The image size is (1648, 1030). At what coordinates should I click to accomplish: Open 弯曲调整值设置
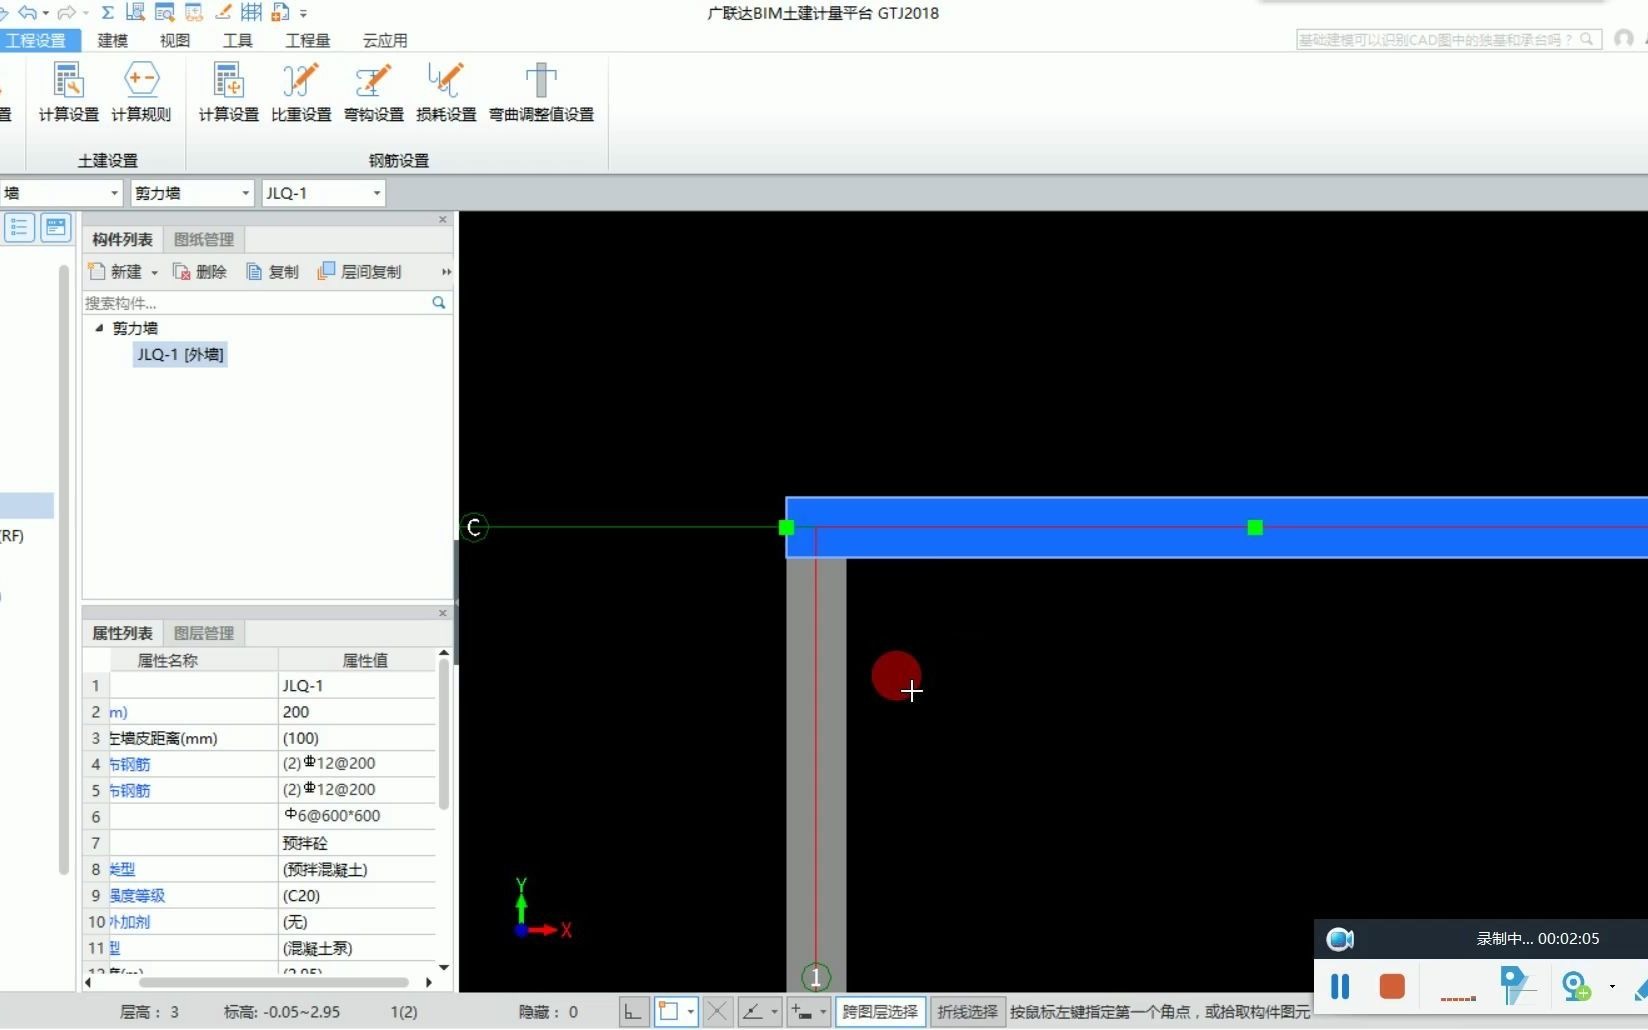point(541,93)
